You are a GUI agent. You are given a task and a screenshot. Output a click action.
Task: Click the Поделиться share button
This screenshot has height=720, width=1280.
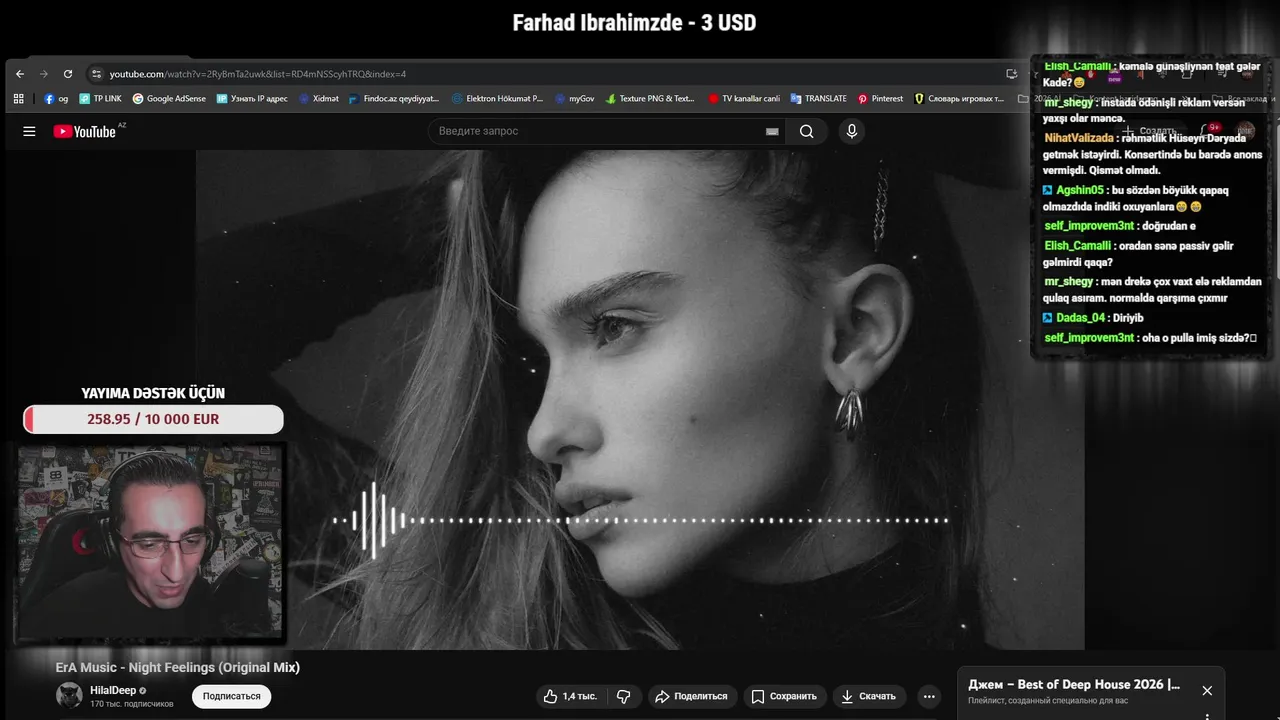692,696
